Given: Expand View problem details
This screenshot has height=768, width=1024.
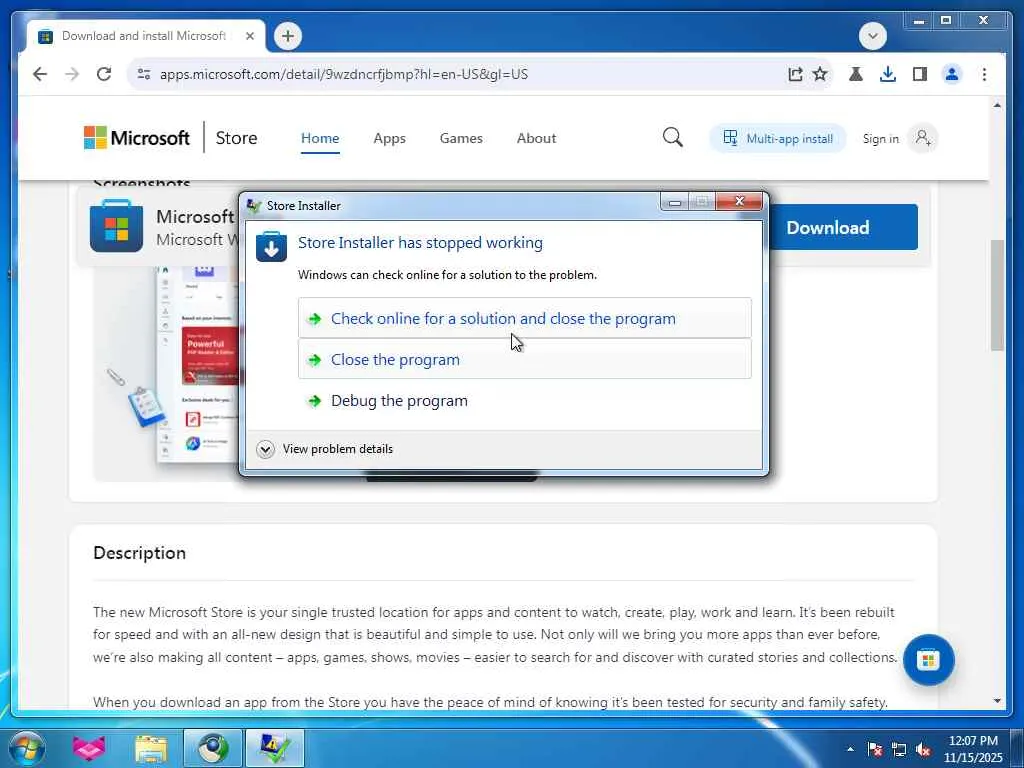Looking at the screenshot, I should [x=325, y=449].
